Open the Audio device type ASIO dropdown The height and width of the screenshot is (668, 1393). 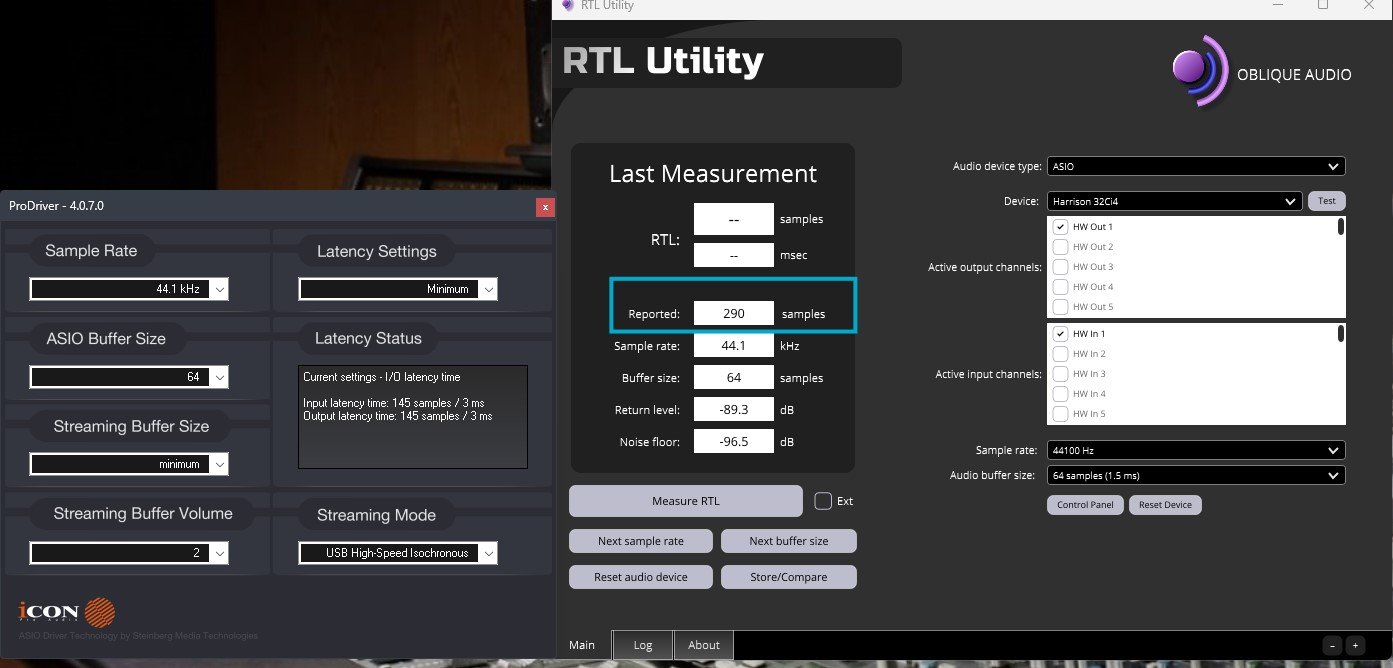(1196, 167)
